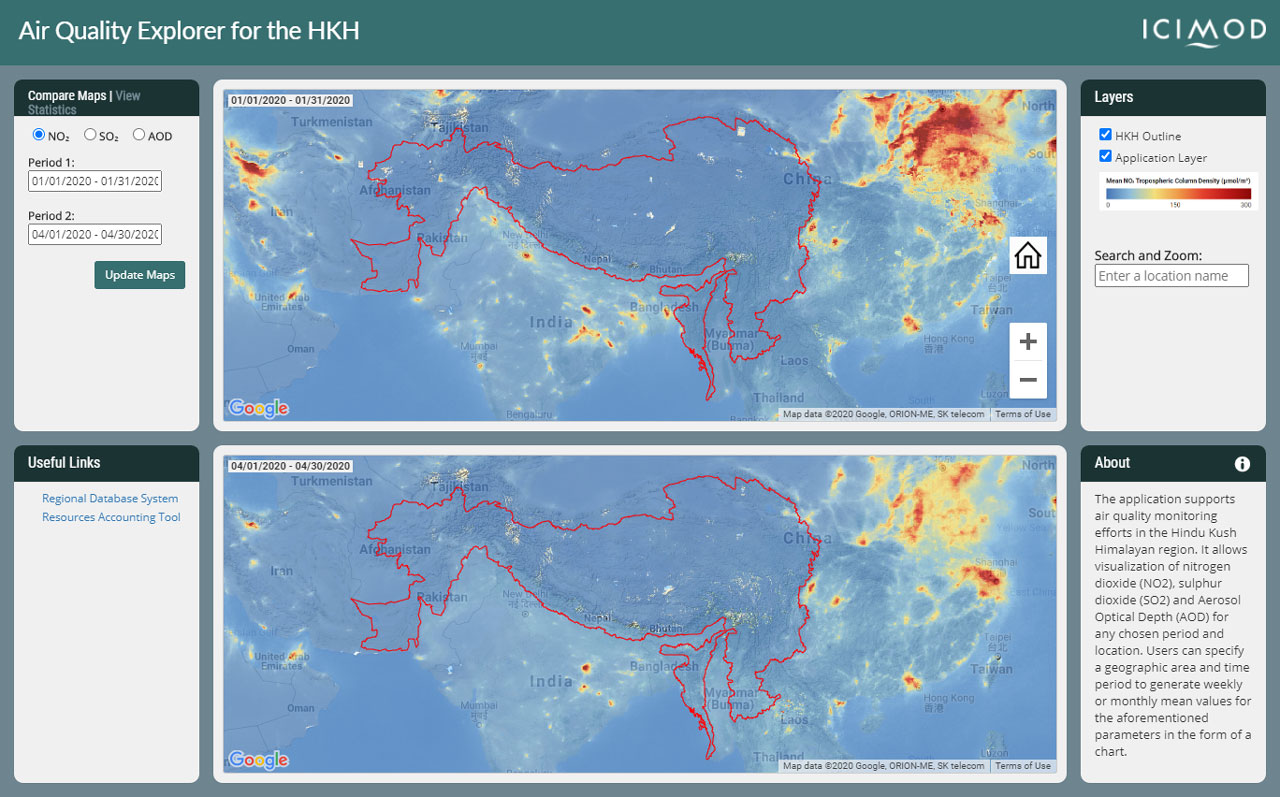
Task: Open the Resources Accounting Tool link
Action: coord(111,517)
